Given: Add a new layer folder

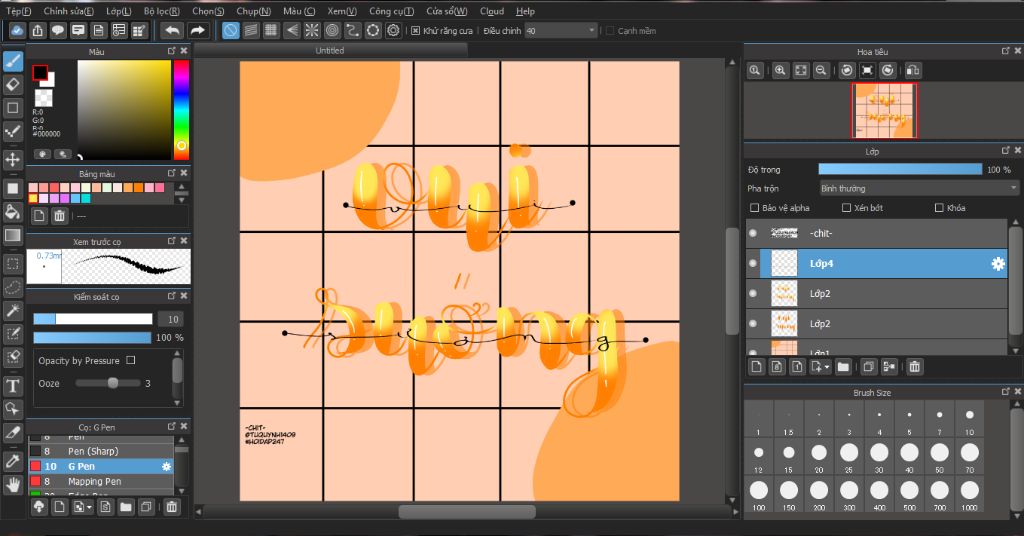Looking at the screenshot, I should click(843, 367).
